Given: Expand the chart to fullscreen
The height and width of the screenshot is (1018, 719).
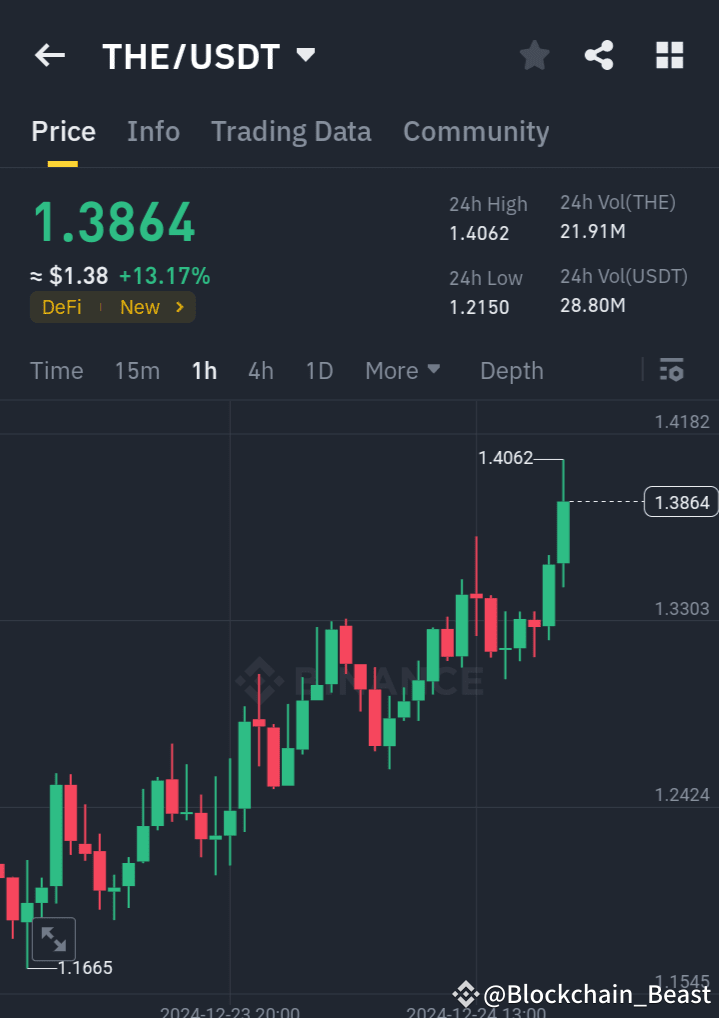Looking at the screenshot, I should click(x=53, y=938).
